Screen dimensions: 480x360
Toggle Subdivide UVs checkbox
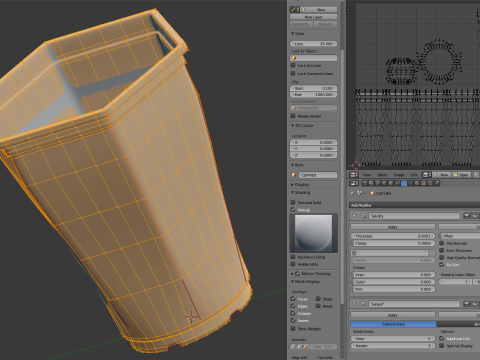coord(442,338)
